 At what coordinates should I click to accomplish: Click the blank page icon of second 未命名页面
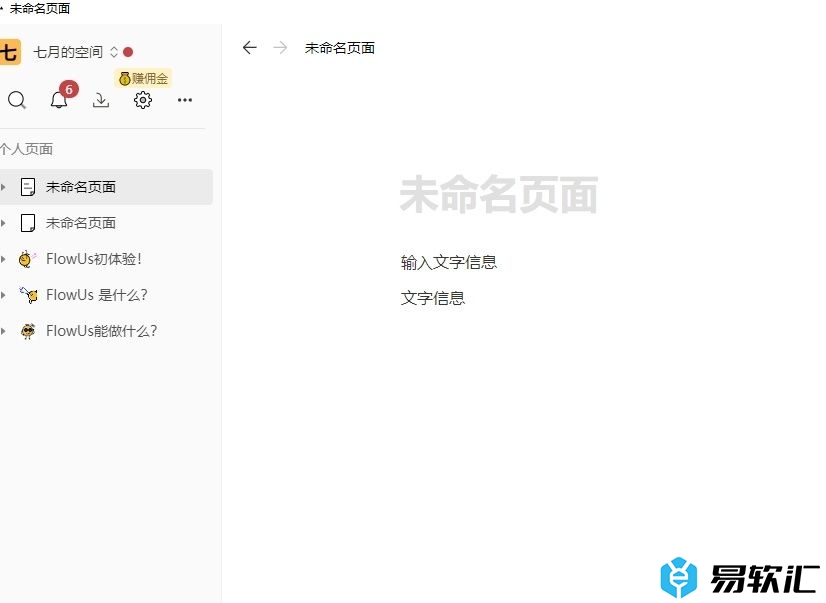coord(27,223)
